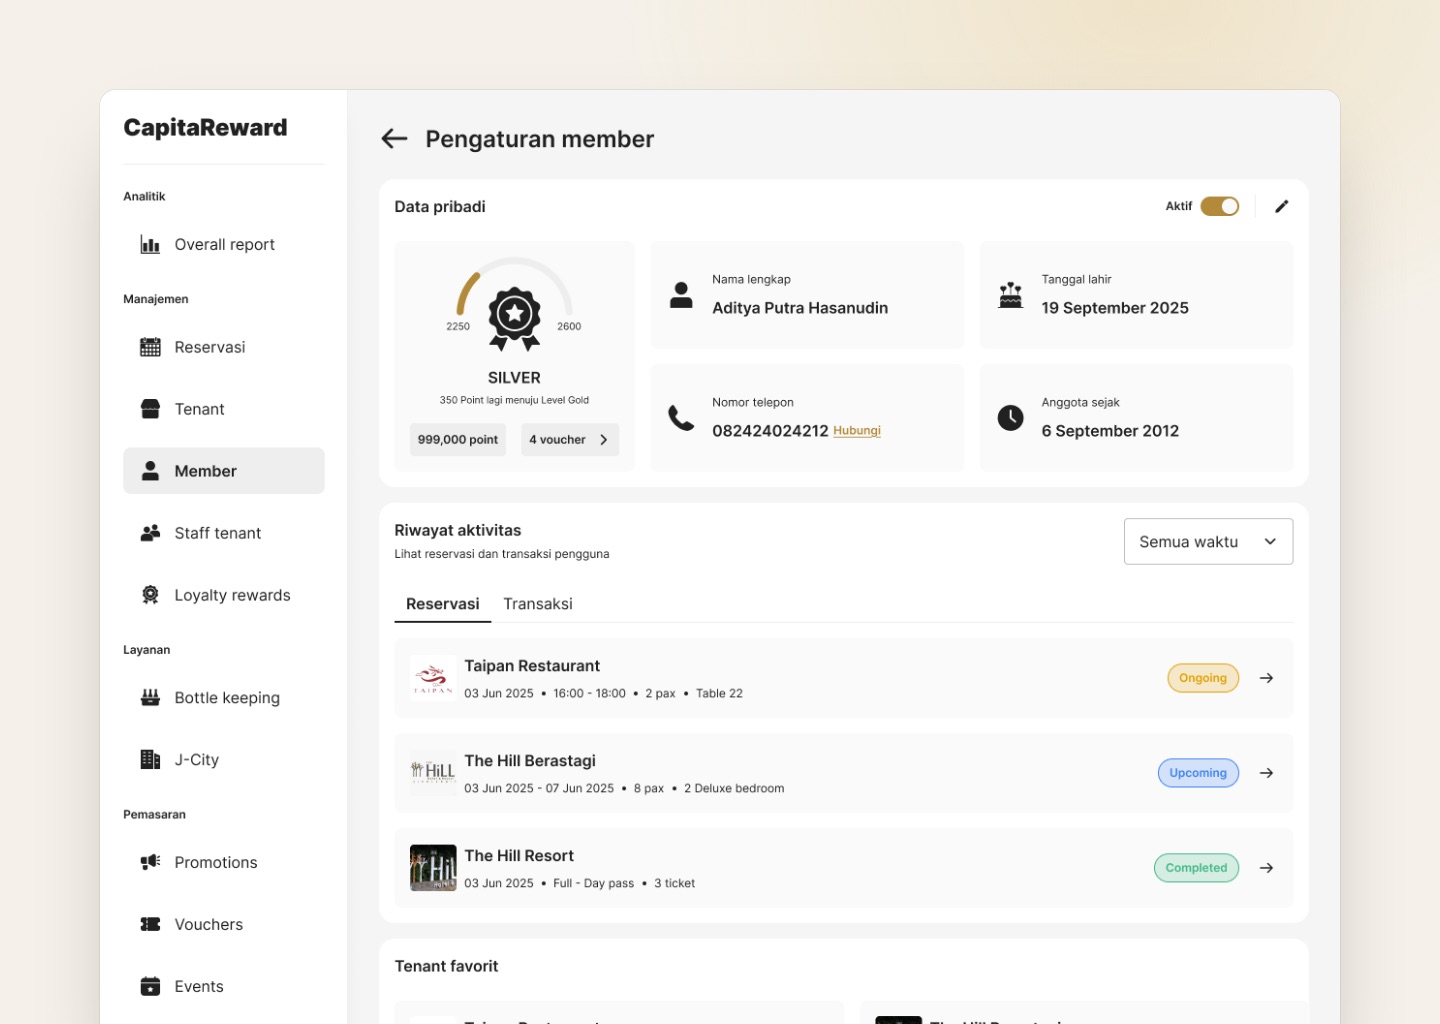Open Reservasi from sidebar
1440x1024 pixels.
click(x=224, y=347)
